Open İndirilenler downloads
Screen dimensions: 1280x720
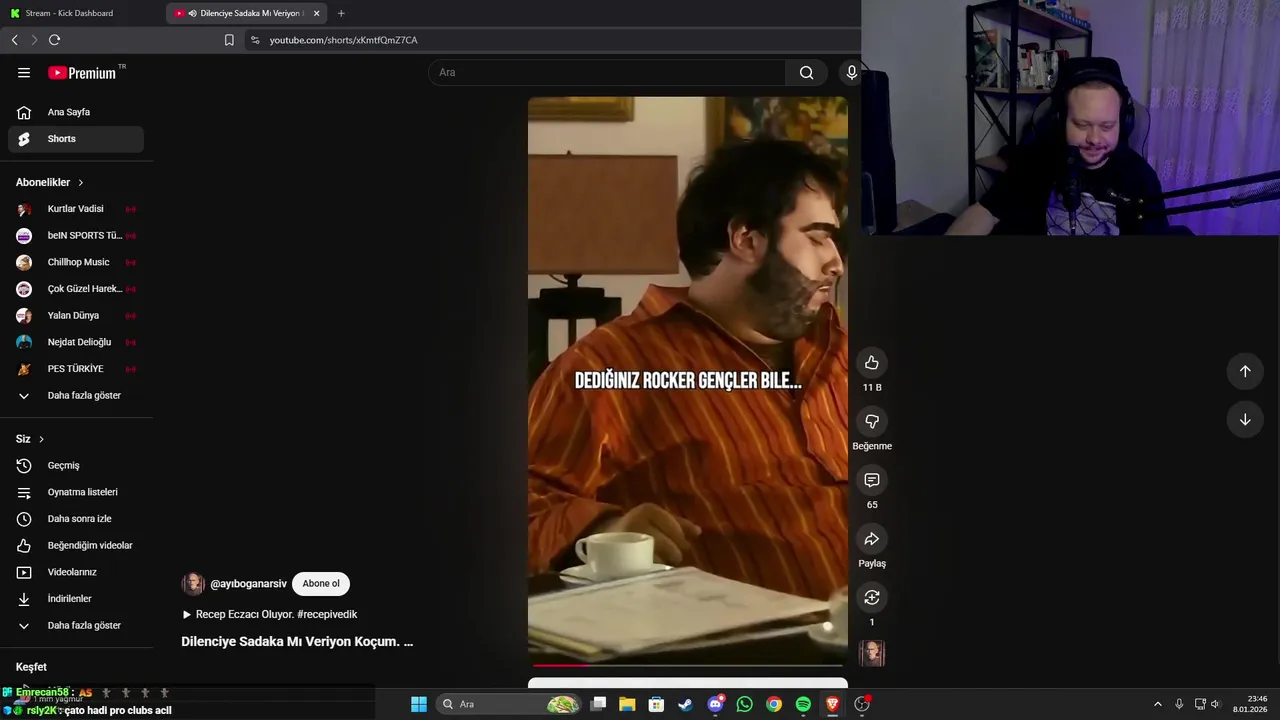tap(76, 599)
